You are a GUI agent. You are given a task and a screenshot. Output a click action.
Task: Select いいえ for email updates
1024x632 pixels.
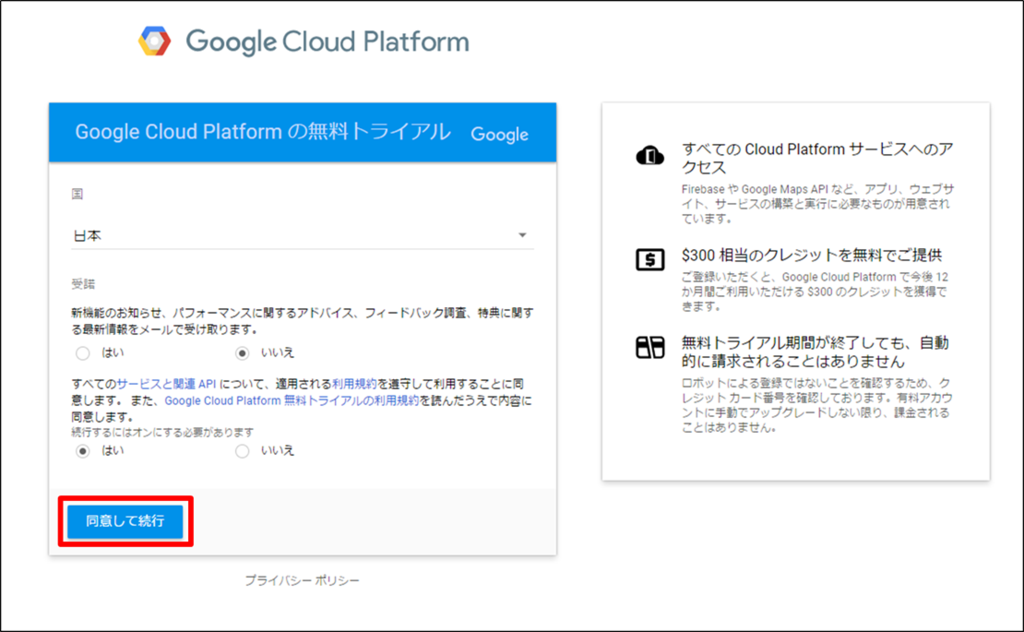tap(241, 353)
